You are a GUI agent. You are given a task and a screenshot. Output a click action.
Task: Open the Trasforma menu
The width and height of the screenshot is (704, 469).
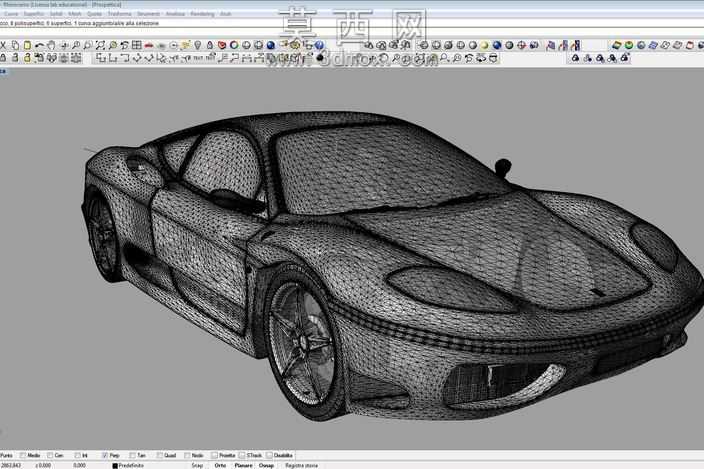(x=119, y=14)
